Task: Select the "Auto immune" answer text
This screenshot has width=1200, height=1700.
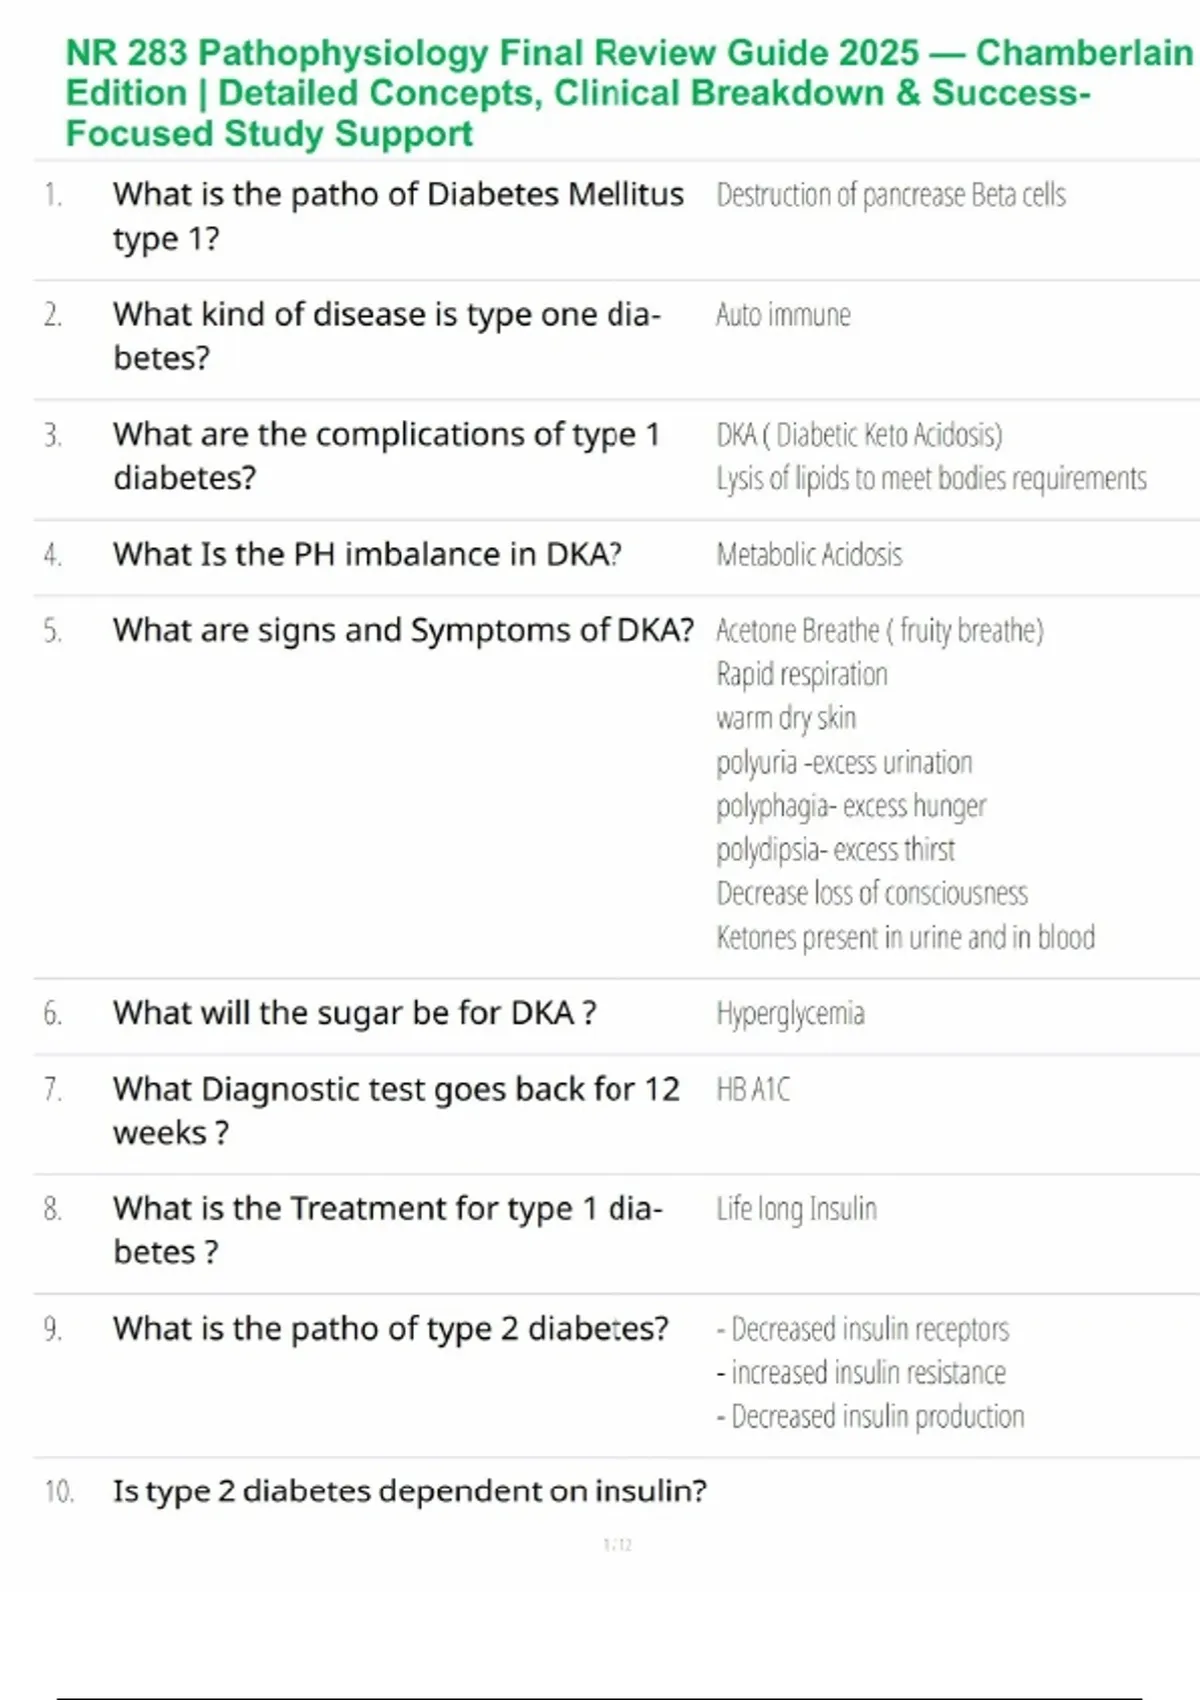Action: click(783, 315)
